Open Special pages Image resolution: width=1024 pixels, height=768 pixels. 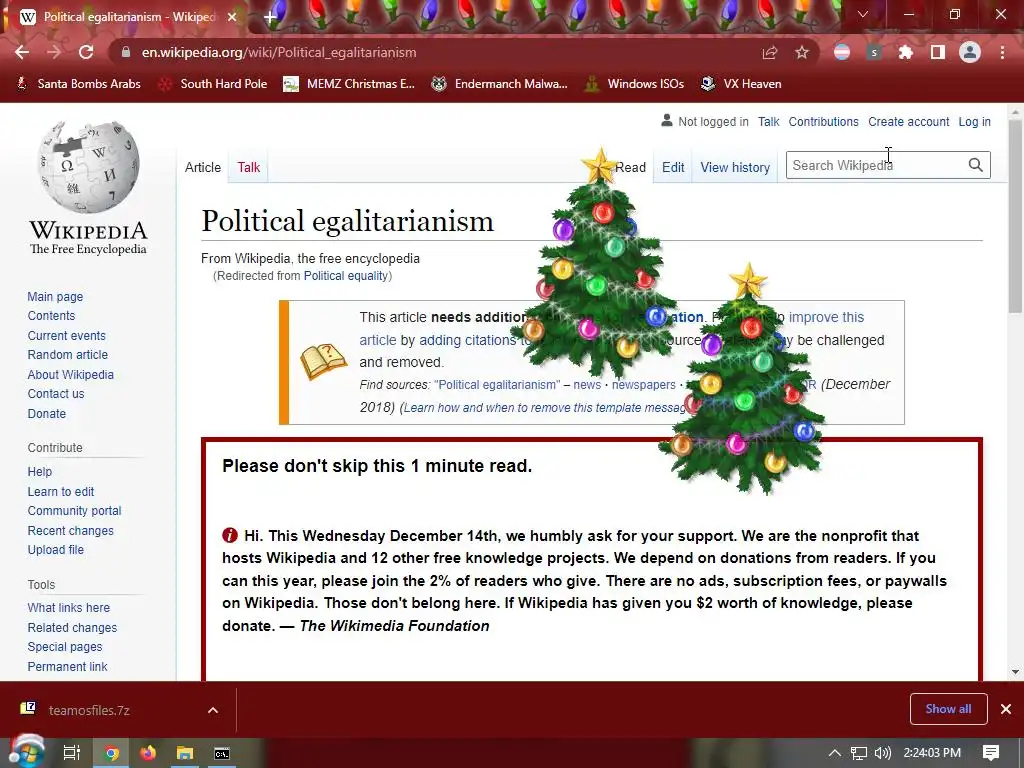click(65, 647)
